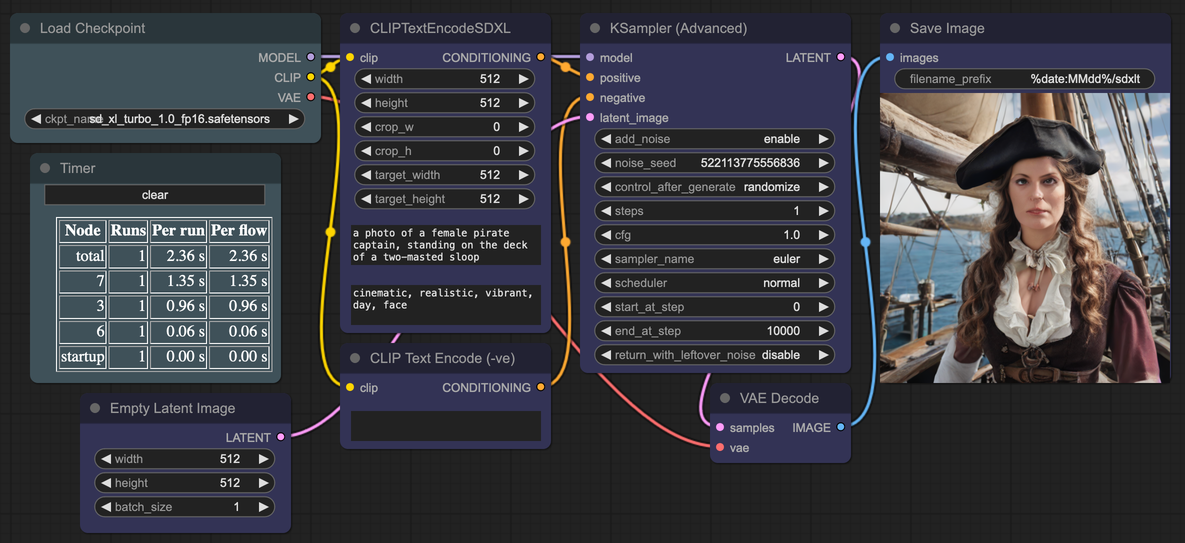
Task: Click the Save Image node title
Action: 947,29
